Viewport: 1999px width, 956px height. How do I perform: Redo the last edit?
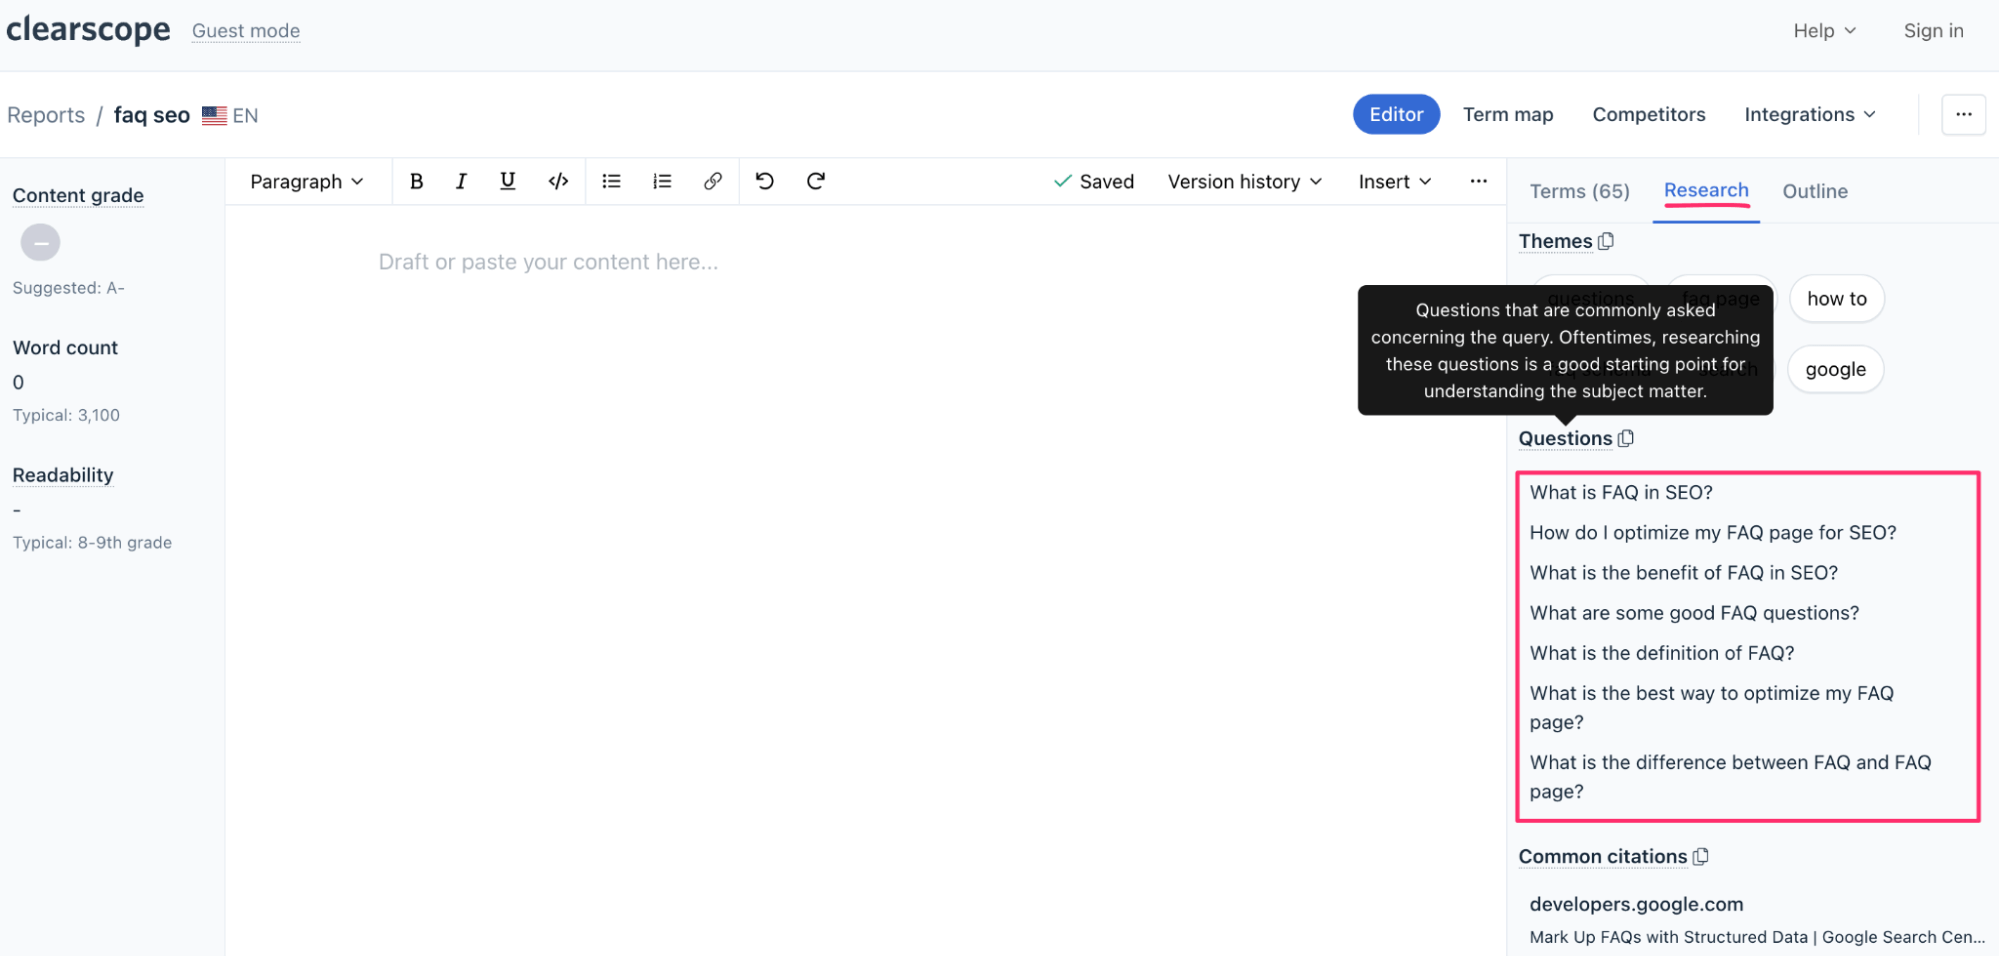point(816,181)
